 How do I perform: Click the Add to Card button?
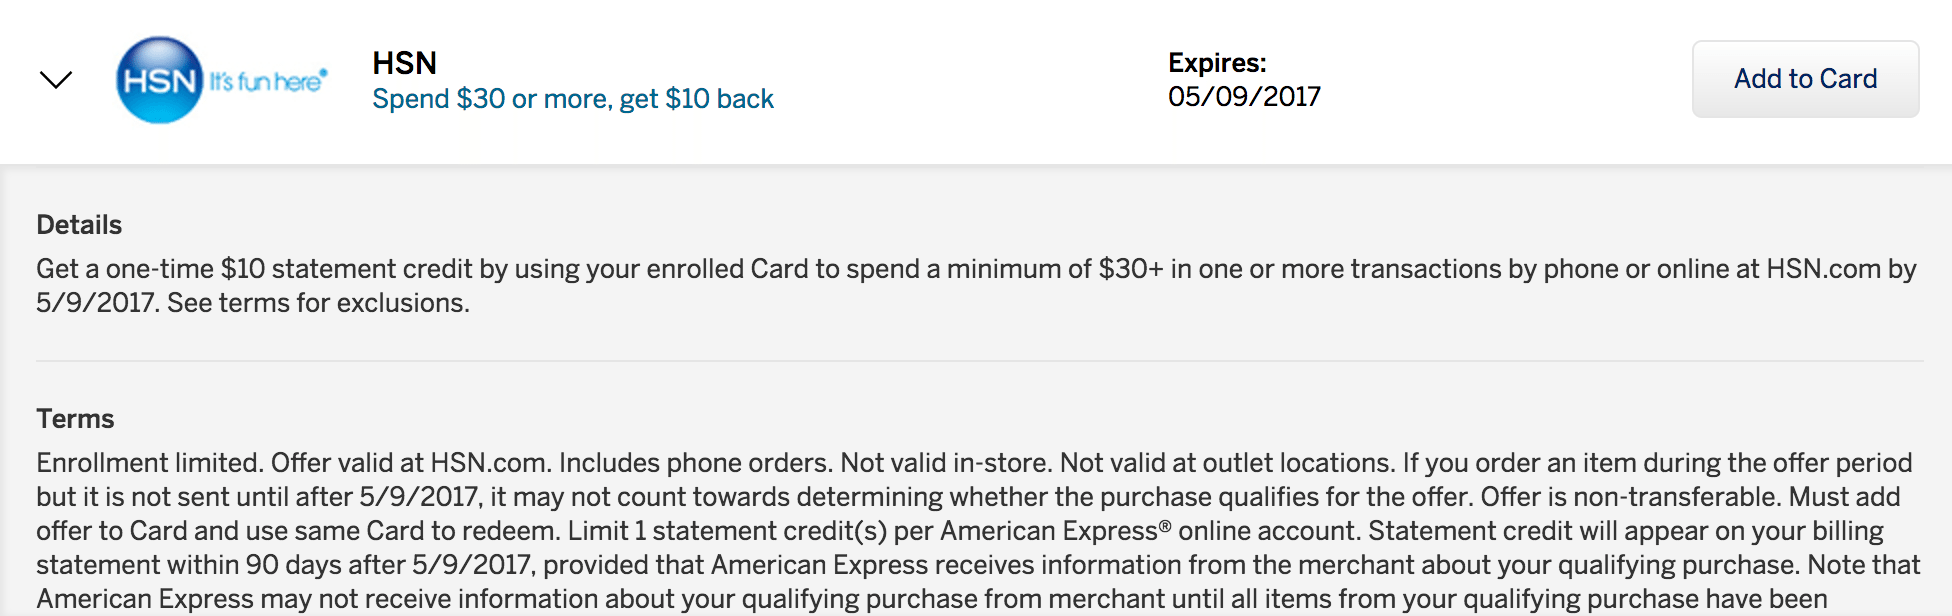(x=1805, y=79)
